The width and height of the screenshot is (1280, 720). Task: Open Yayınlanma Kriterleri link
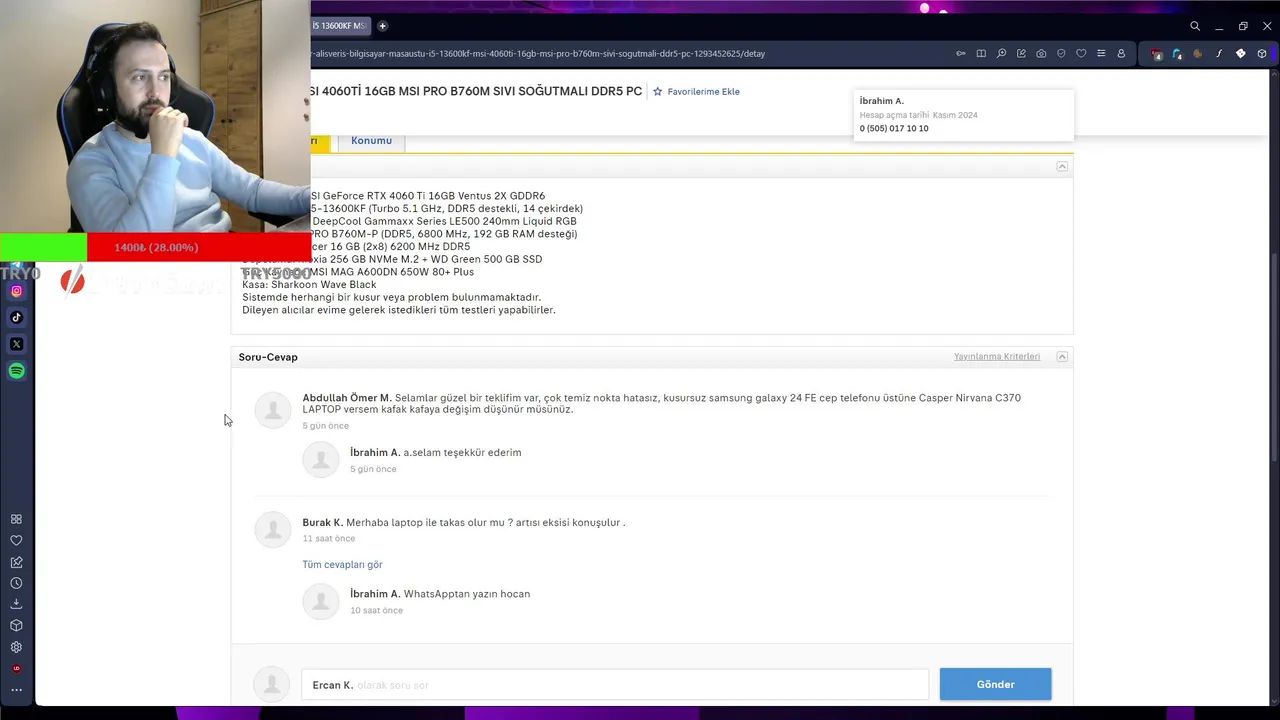[x=997, y=357]
